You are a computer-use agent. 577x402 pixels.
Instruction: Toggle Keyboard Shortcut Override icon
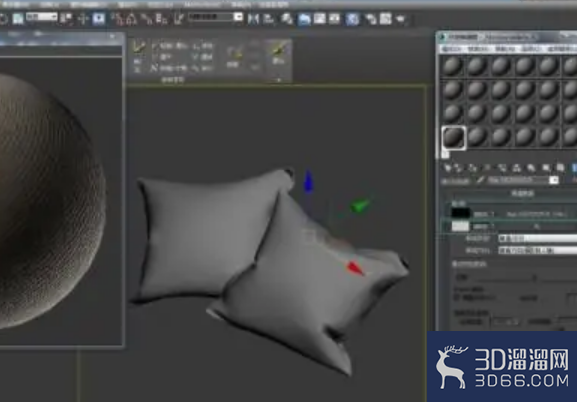[x=99, y=18]
